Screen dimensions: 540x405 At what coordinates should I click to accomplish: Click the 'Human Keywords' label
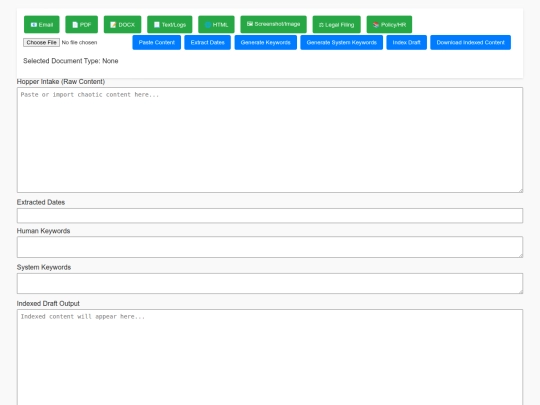tap(43, 231)
